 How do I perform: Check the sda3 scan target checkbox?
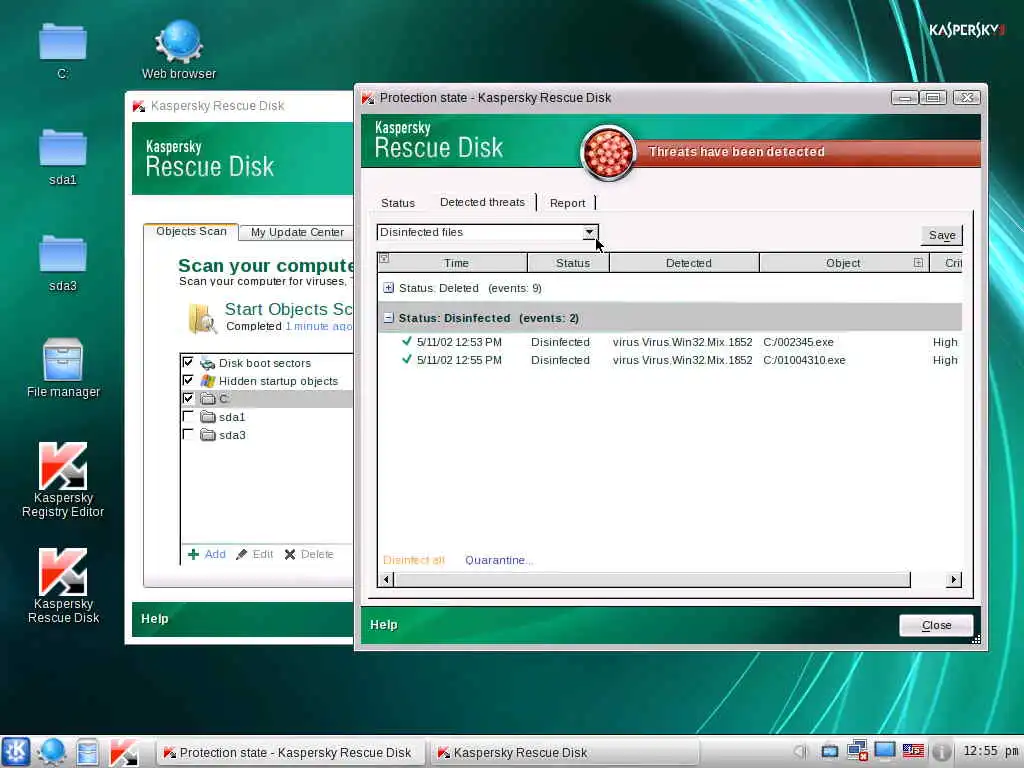(x=188, y=434)
